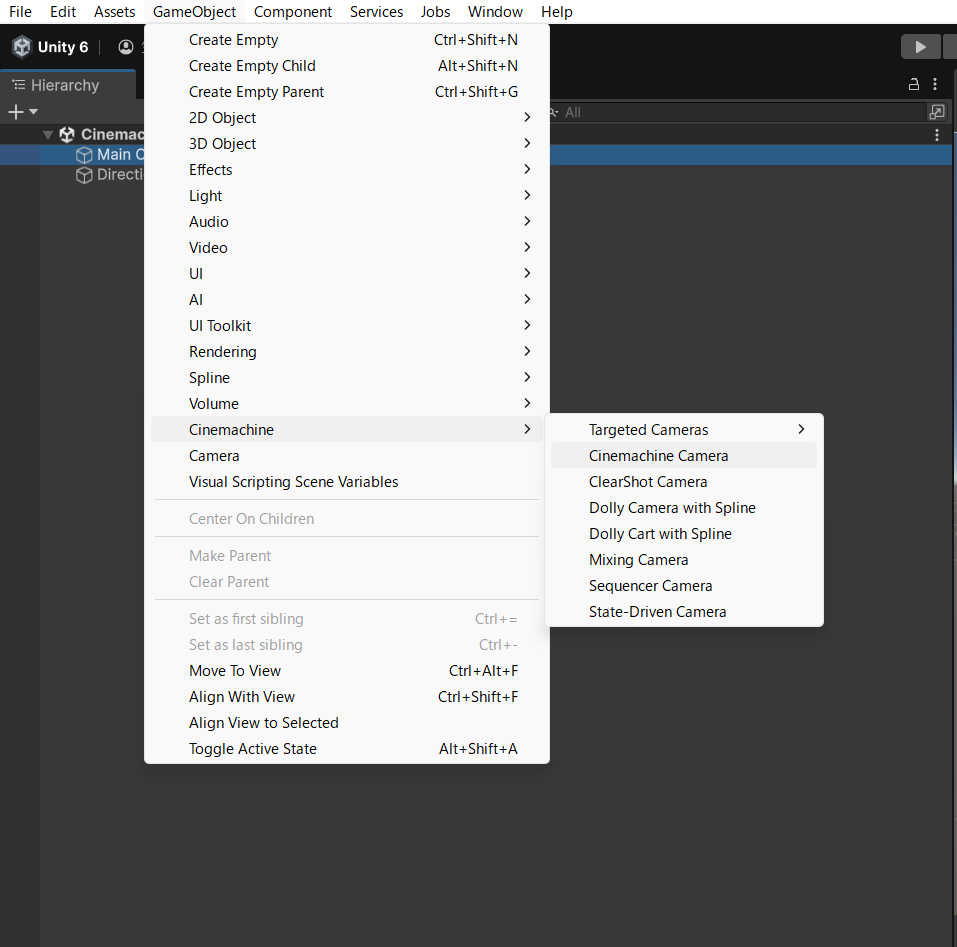Viewport: 957px width, 947px height.
Task: Create a Sequencer Camera
Action: [684, 586]
